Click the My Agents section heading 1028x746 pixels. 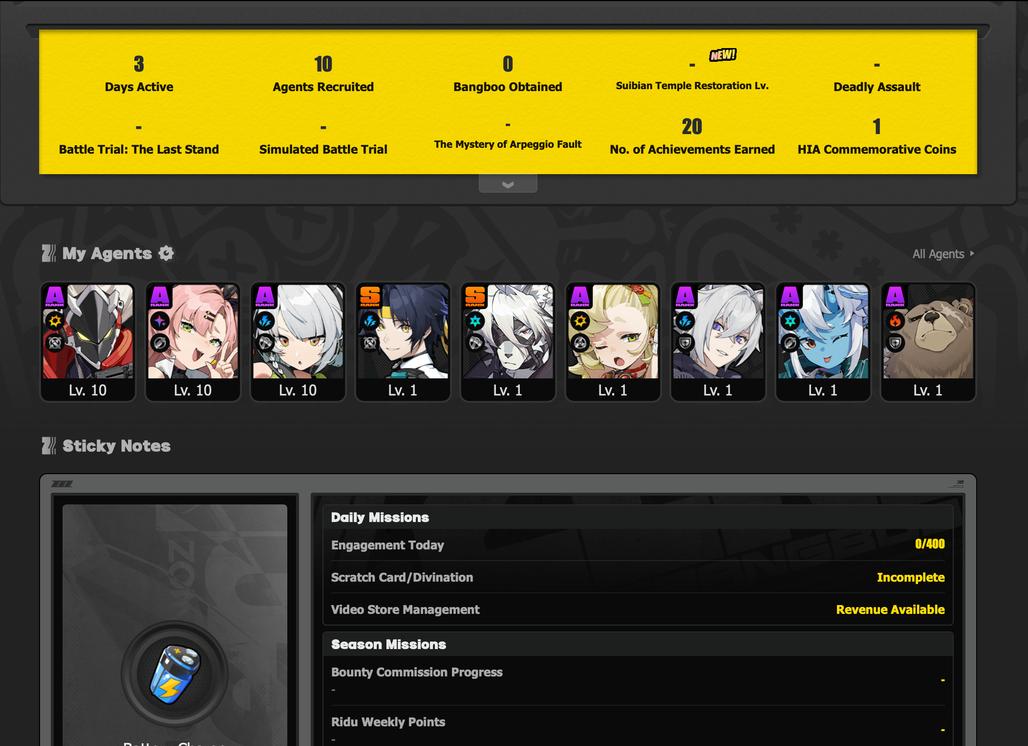[x=107, y=253]
